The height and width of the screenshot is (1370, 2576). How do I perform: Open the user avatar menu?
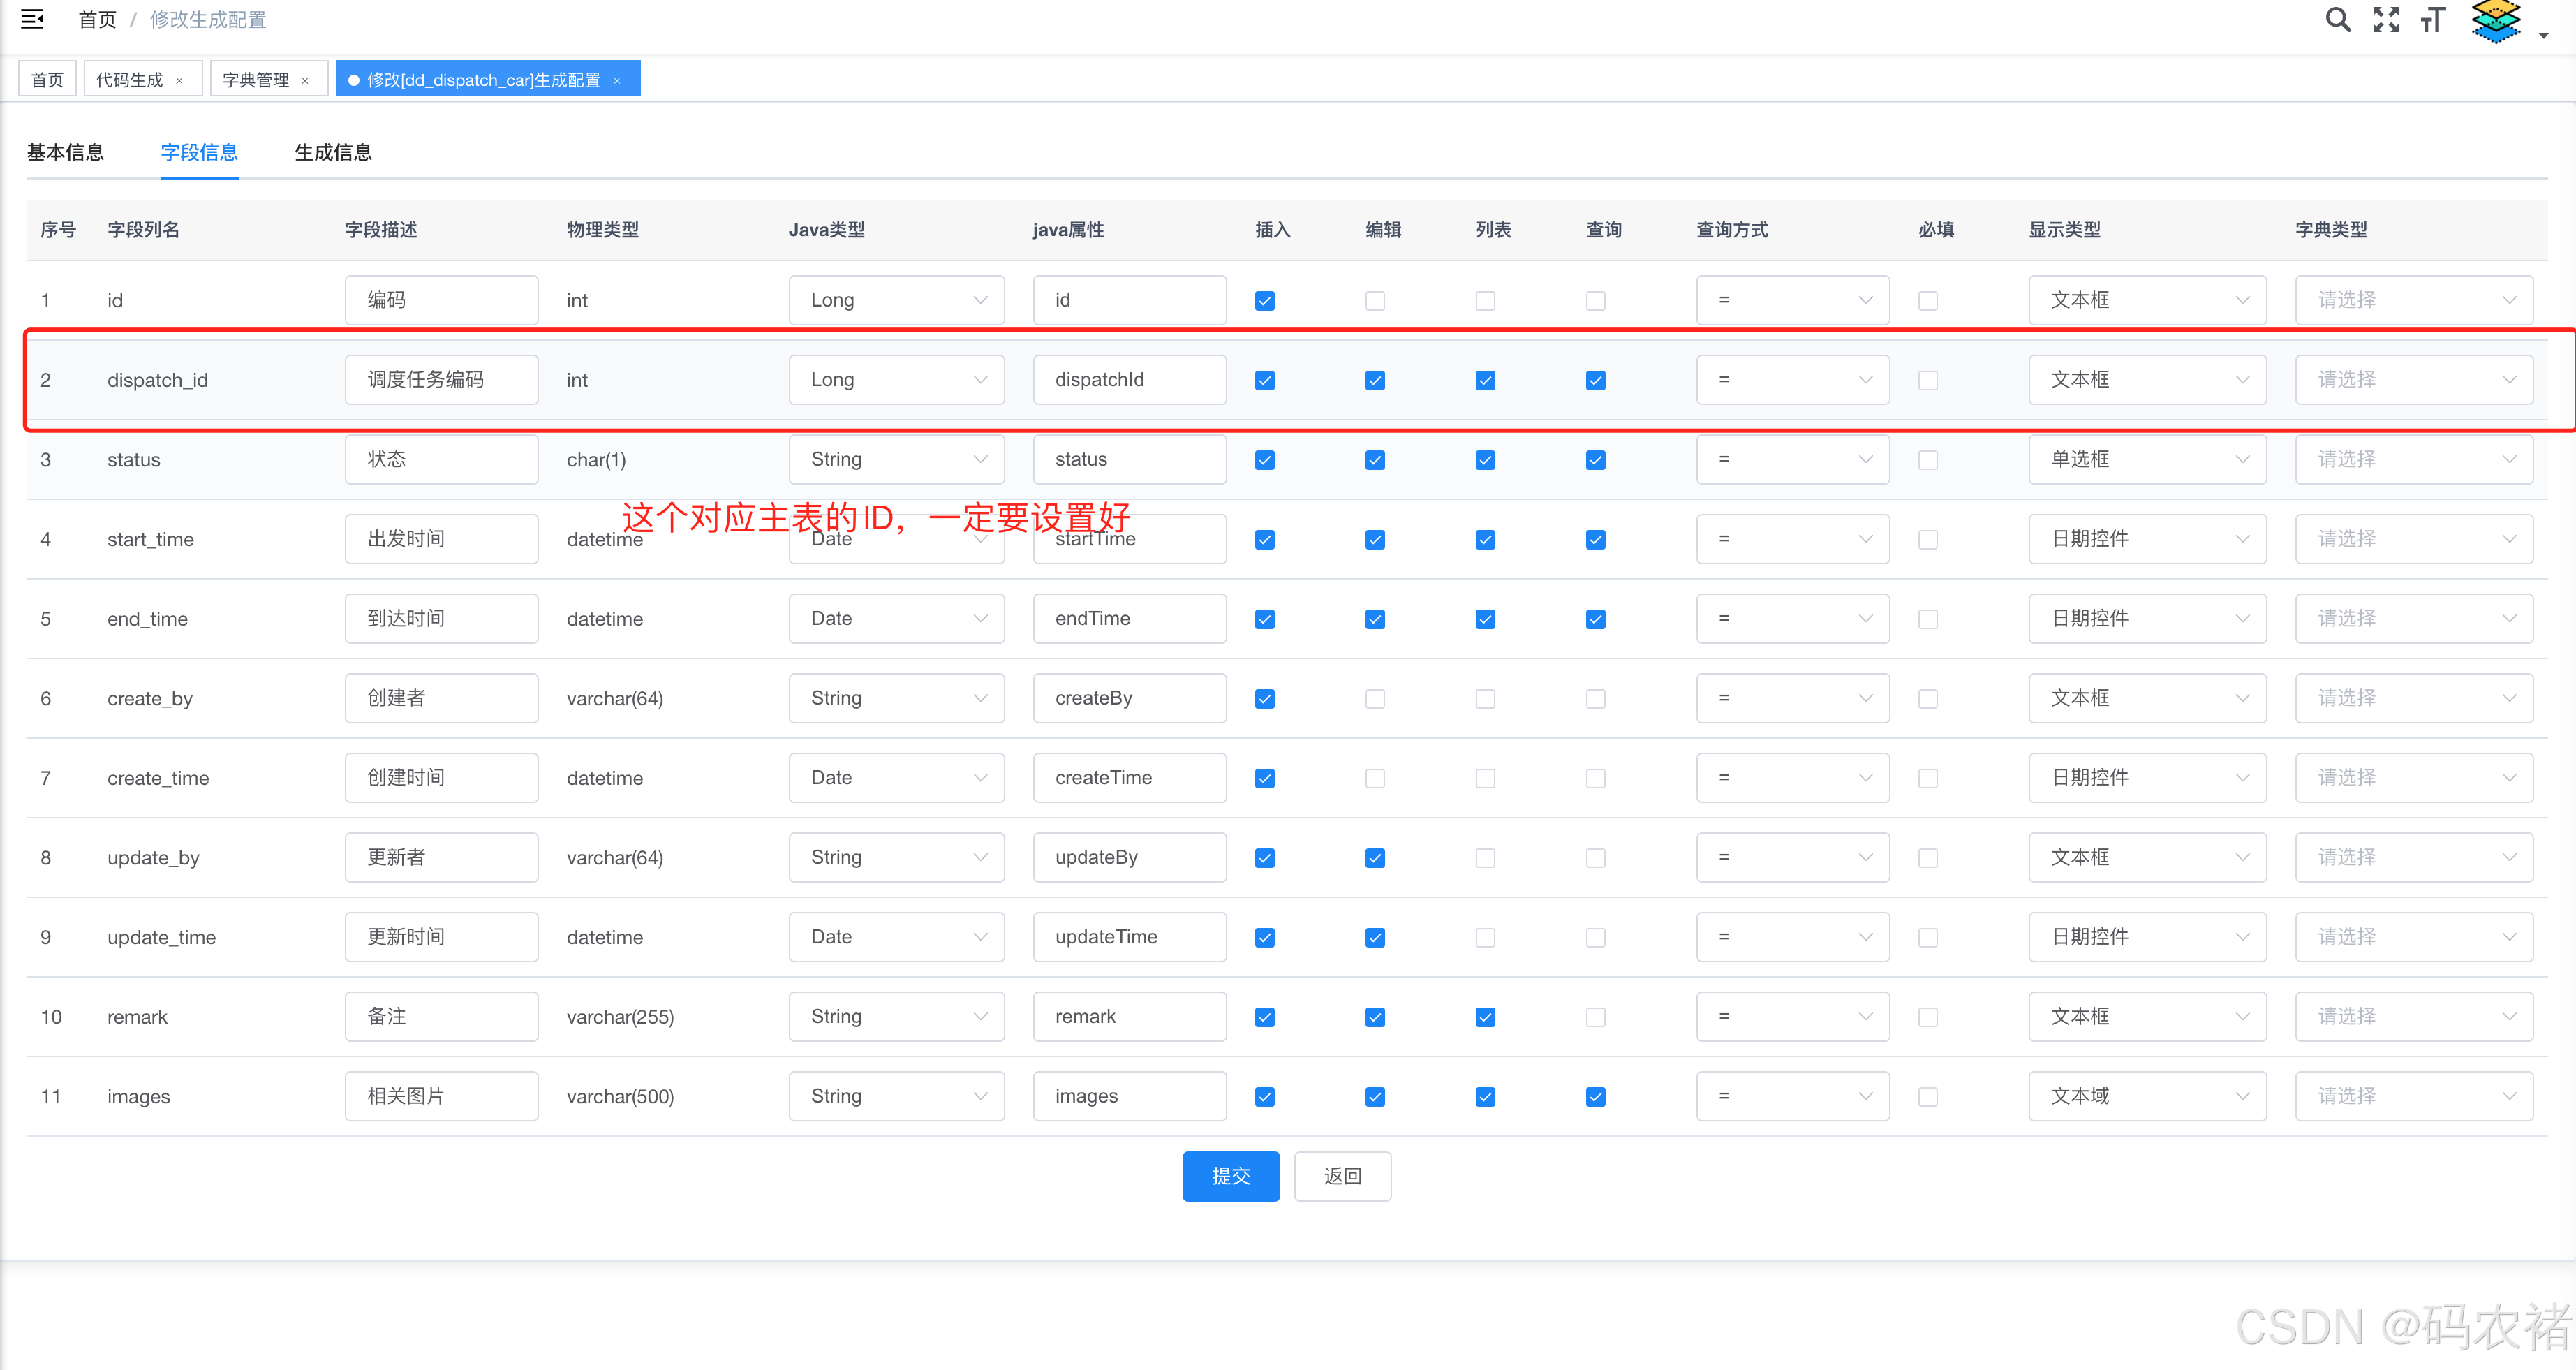click(x=2496, y=21)
